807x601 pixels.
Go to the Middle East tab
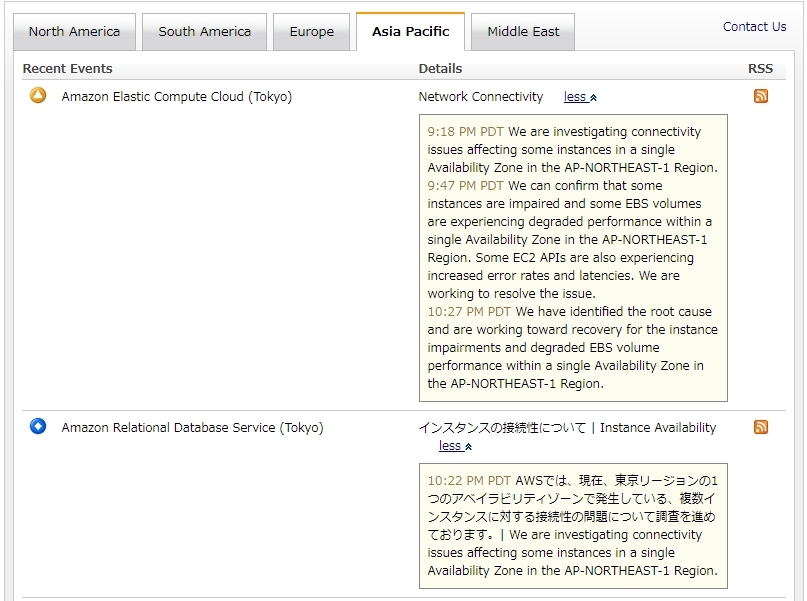pyautogui.click(x=523, y=32)
